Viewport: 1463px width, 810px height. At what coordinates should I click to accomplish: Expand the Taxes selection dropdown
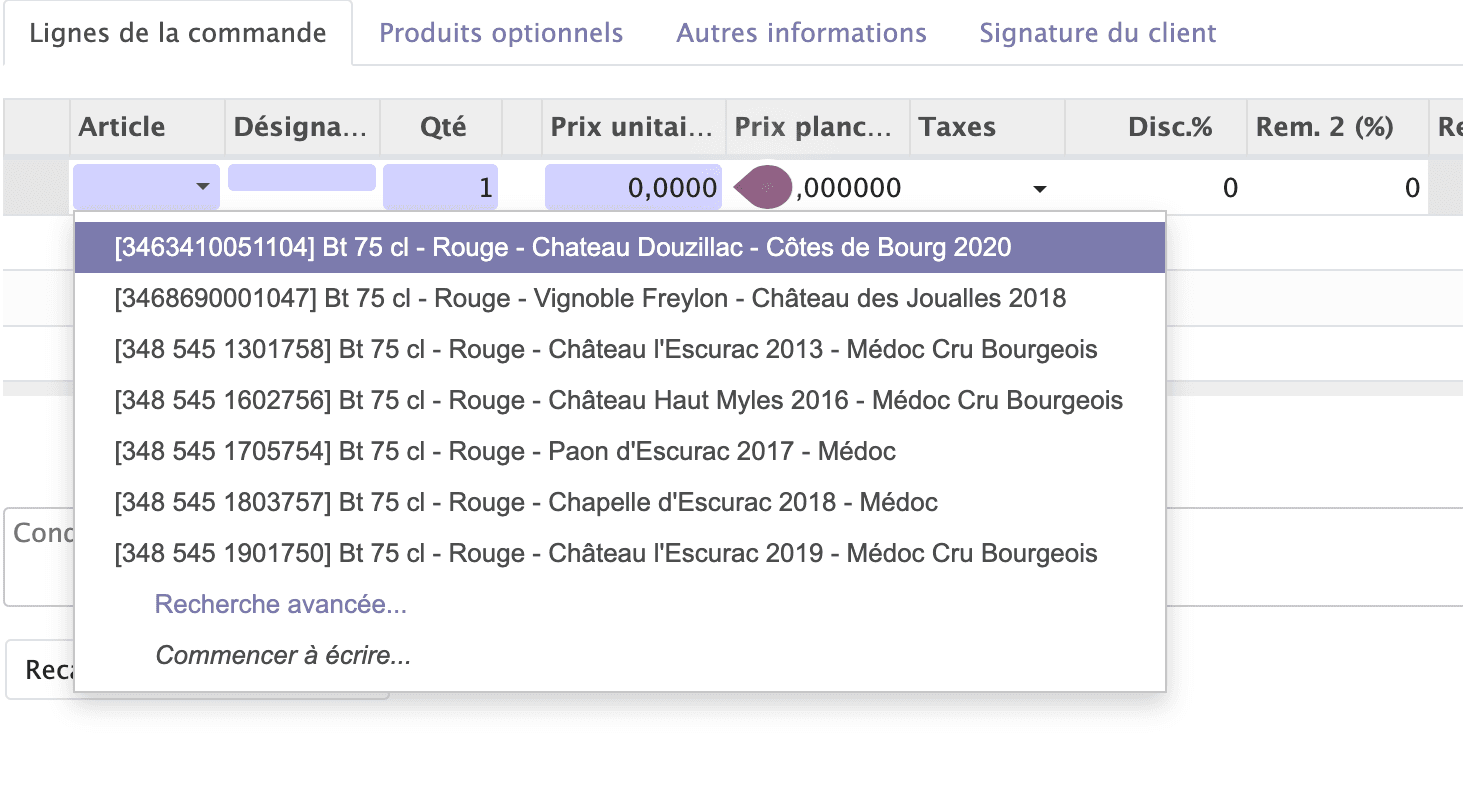[1040, 188]
